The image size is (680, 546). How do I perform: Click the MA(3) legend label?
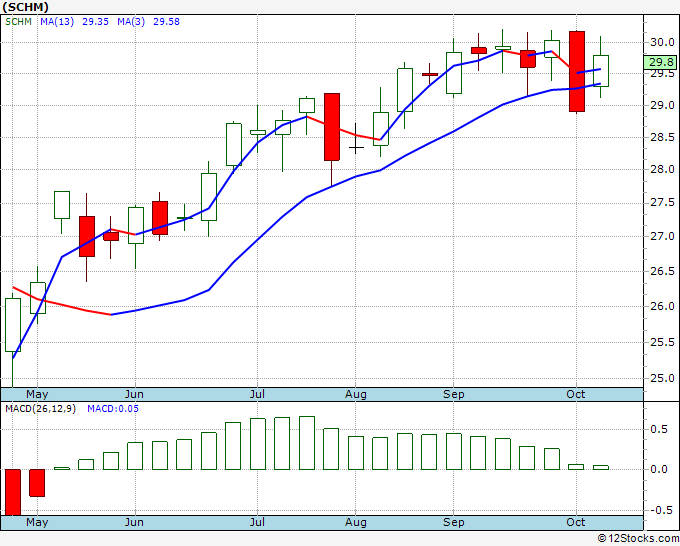(131, 22)
